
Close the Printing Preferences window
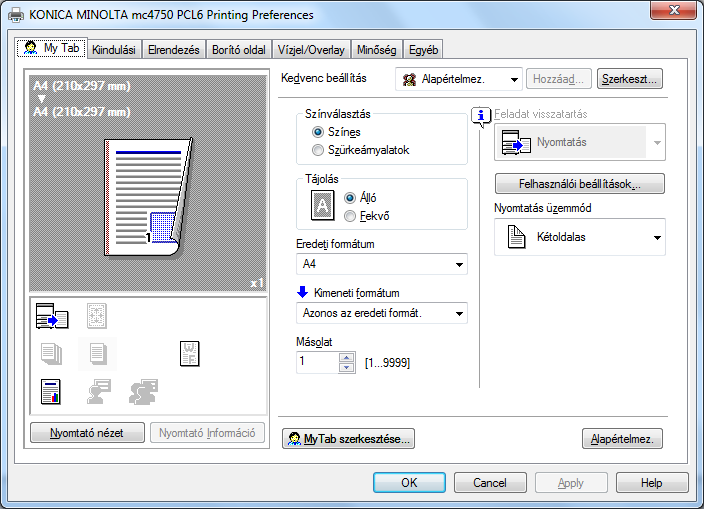(674, 10)
